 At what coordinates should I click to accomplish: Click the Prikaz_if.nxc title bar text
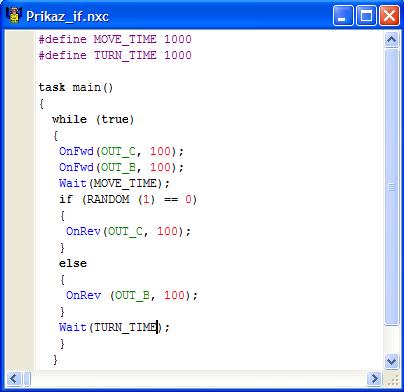[x=67, y=16]
